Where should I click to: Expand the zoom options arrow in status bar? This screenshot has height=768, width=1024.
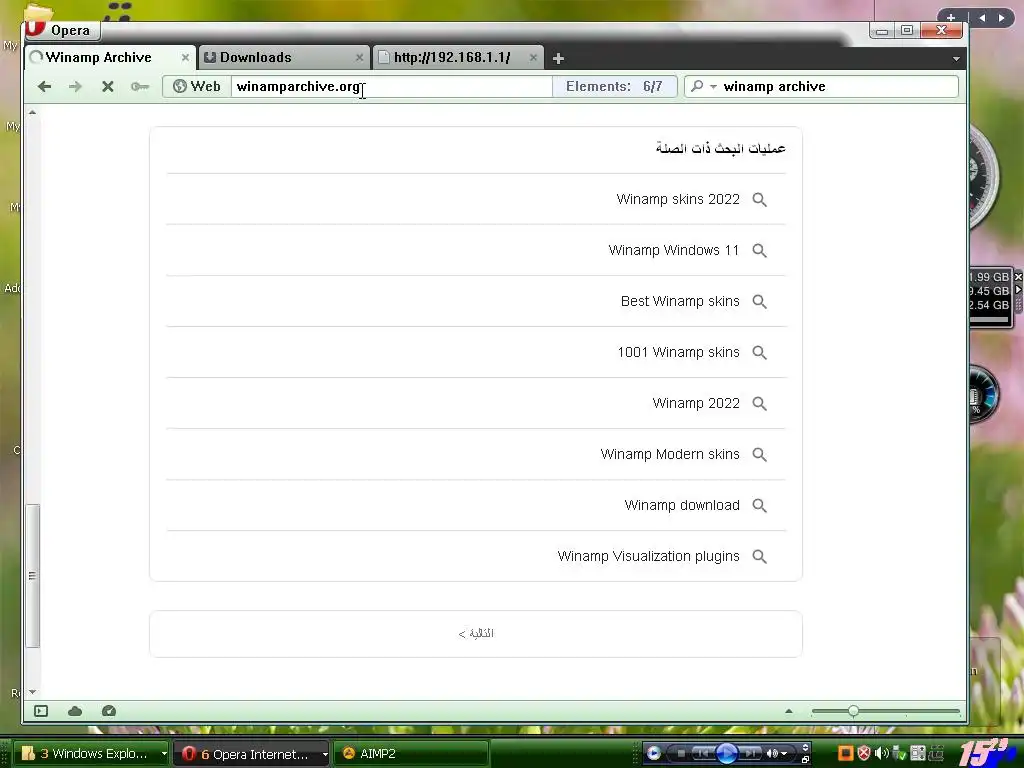point(788,711)
